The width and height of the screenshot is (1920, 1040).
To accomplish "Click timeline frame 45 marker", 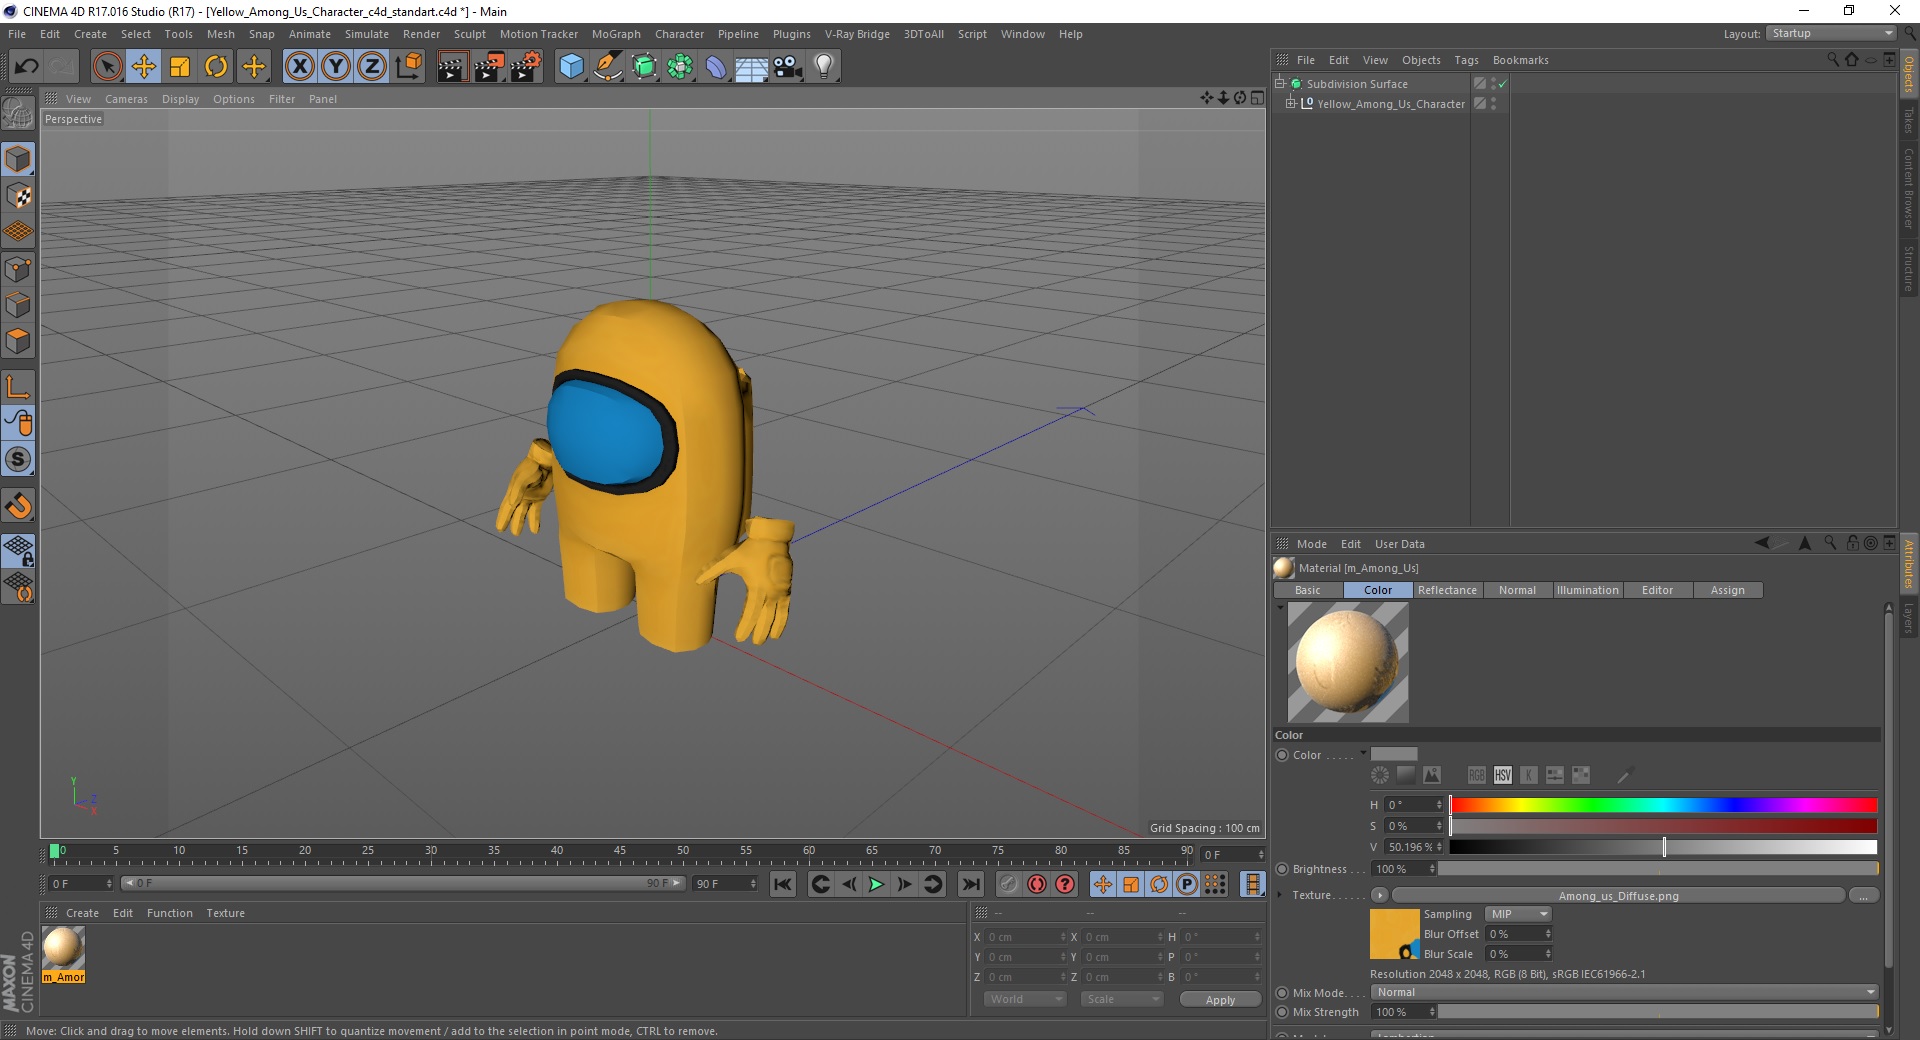I will 620,852.
